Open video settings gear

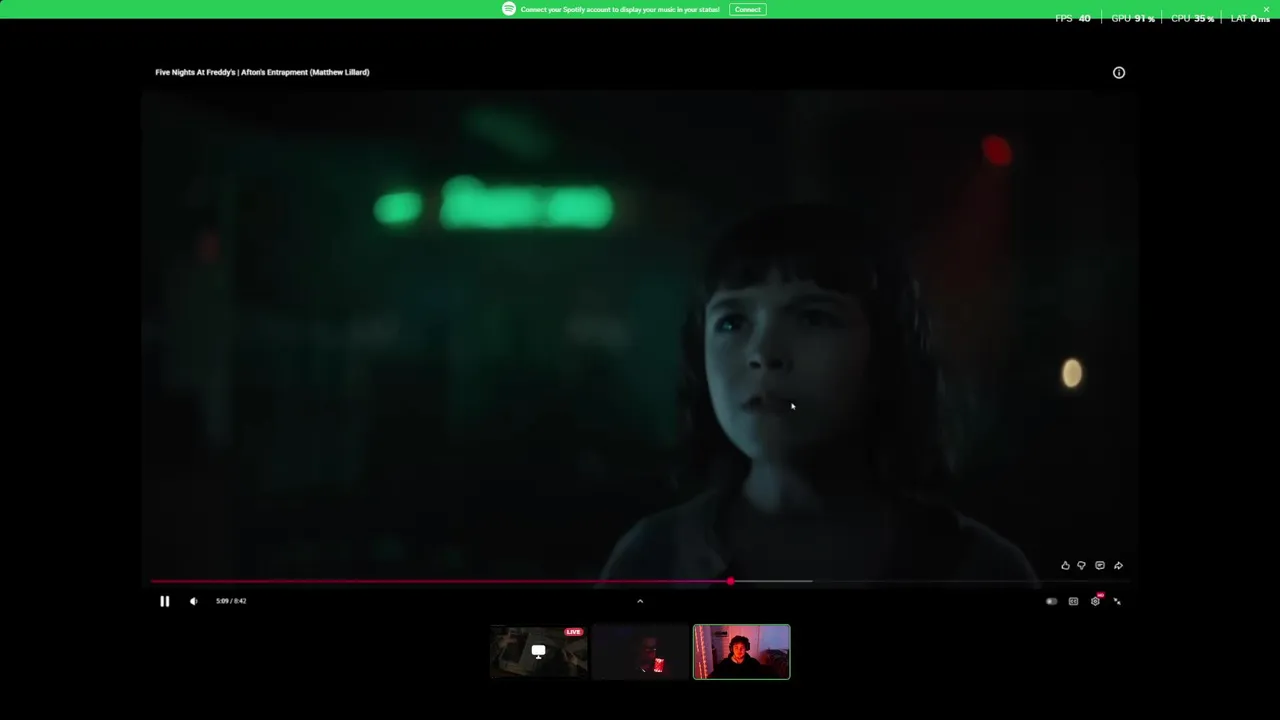click(1095, 601)
